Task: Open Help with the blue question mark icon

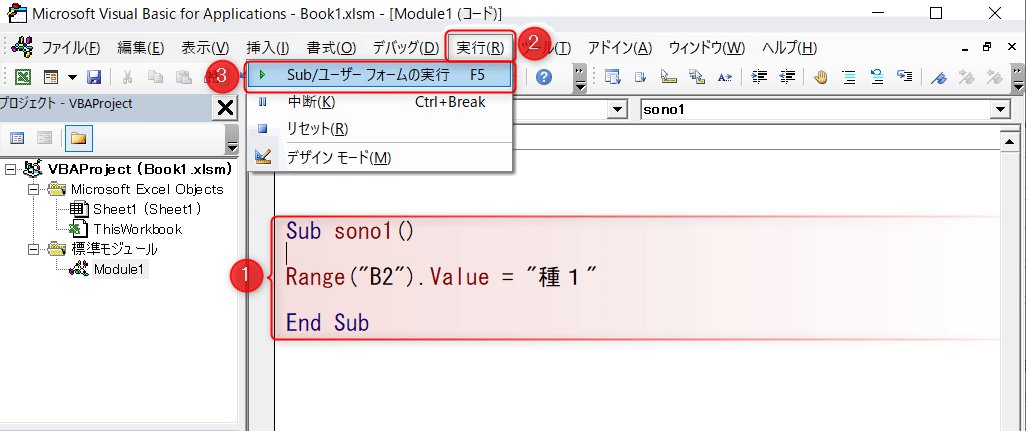Action: coord(544,77)
